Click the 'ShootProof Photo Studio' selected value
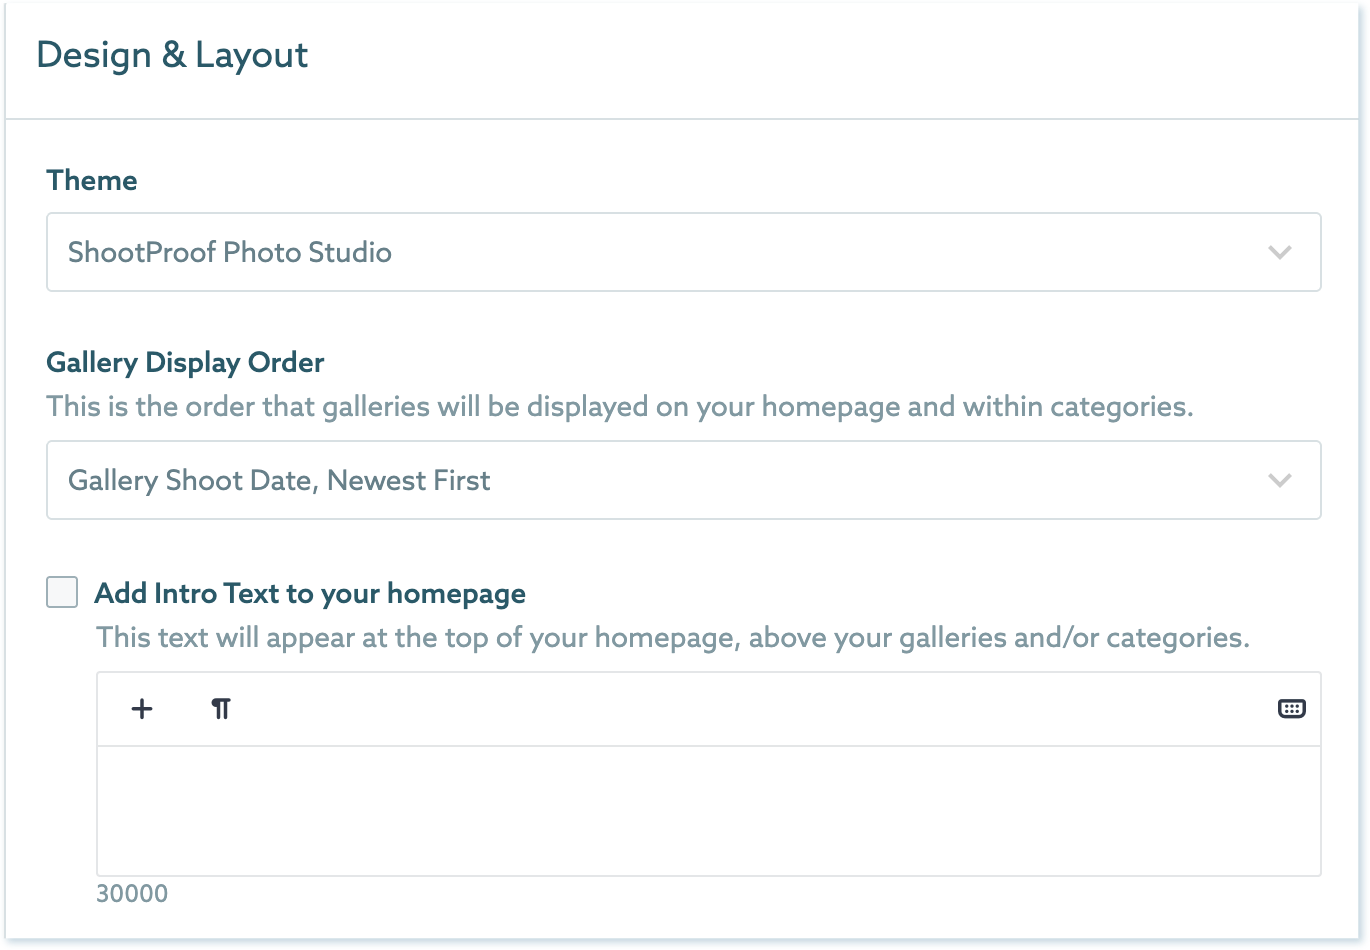 [230, 252]
